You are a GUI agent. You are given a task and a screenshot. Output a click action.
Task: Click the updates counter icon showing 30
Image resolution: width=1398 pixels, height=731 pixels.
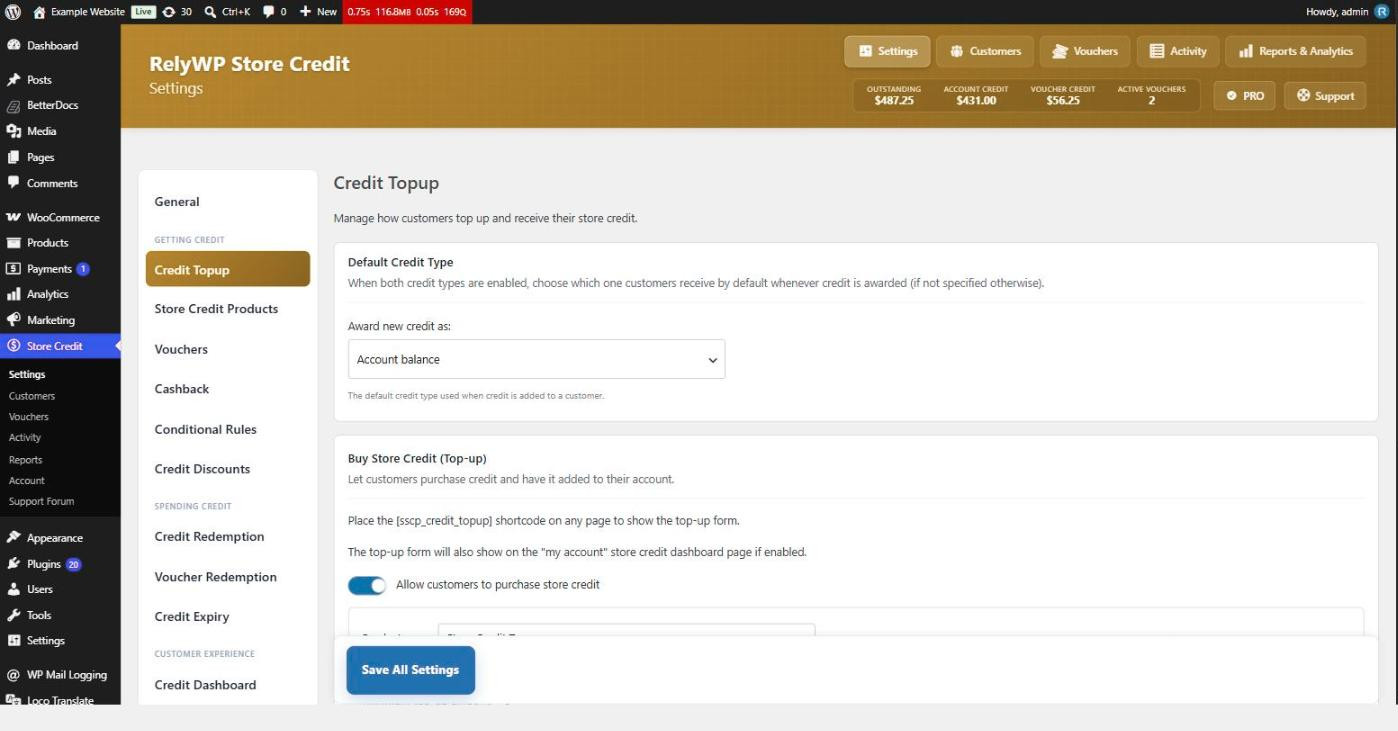tap(170, 12)
